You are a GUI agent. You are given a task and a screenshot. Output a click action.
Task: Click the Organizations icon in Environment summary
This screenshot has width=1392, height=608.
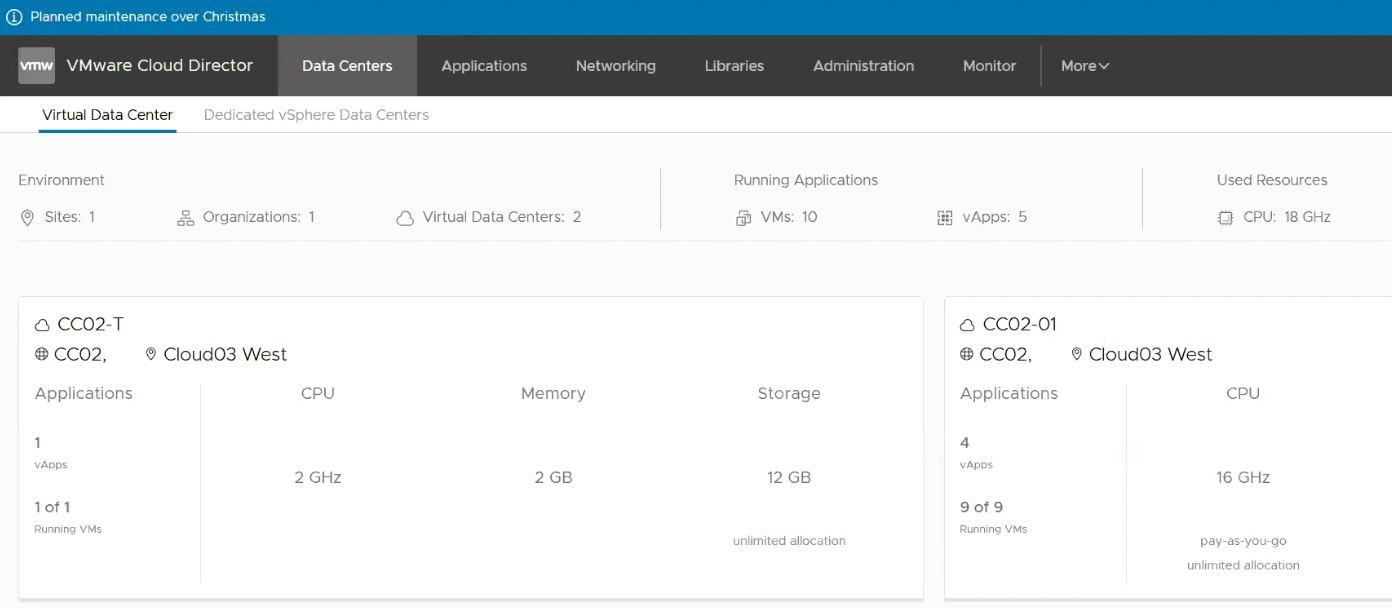pos(185,217)
